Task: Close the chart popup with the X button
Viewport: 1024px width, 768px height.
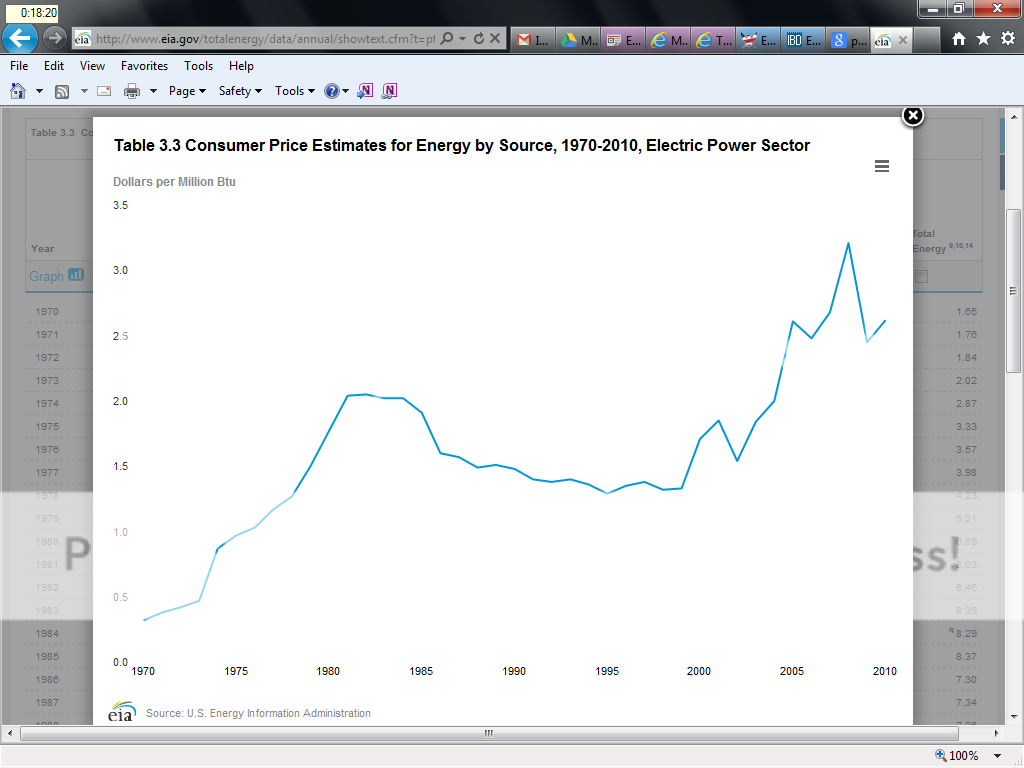Action: 912,116
